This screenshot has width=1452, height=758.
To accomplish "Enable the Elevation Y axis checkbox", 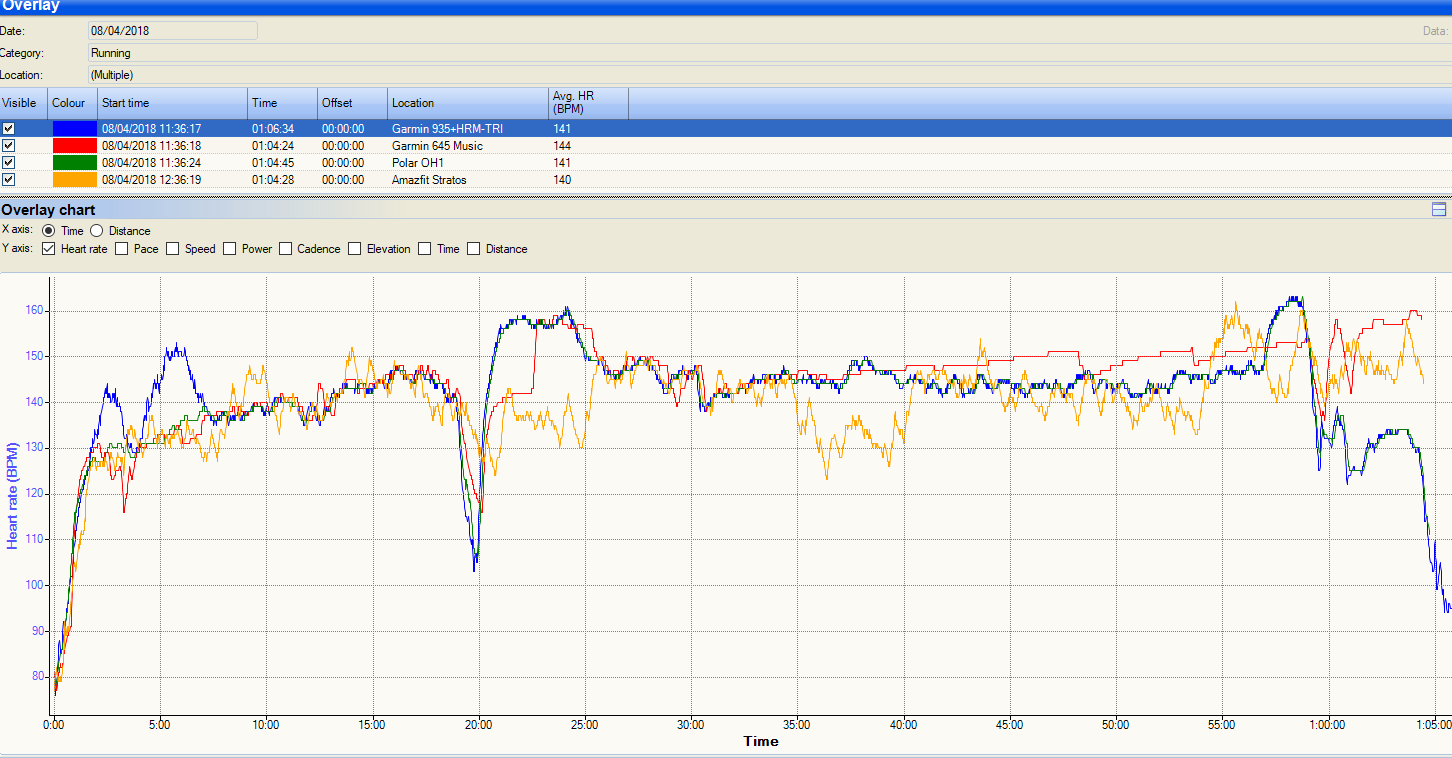I will click(x=355, y=249).
